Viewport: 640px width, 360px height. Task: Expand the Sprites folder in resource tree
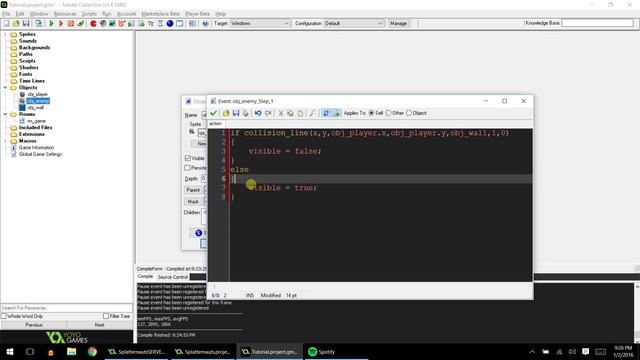point(5,34)
